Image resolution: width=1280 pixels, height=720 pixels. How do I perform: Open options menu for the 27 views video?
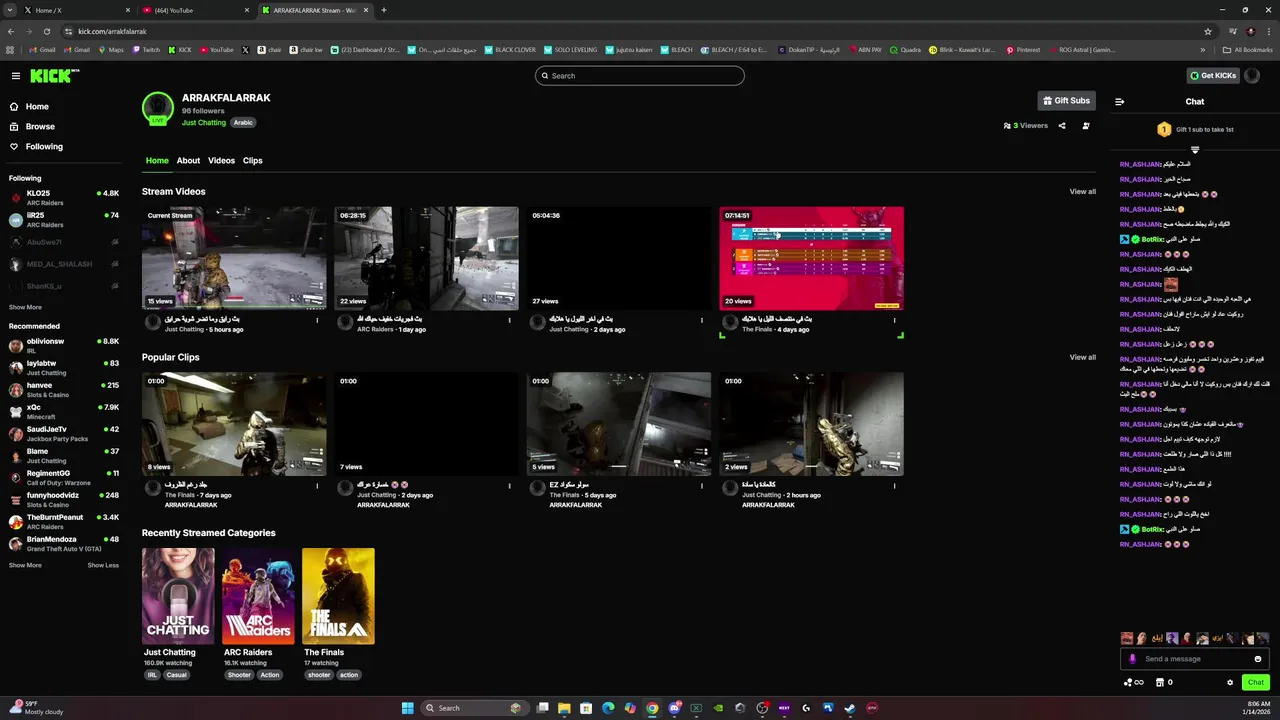[701, 321]
